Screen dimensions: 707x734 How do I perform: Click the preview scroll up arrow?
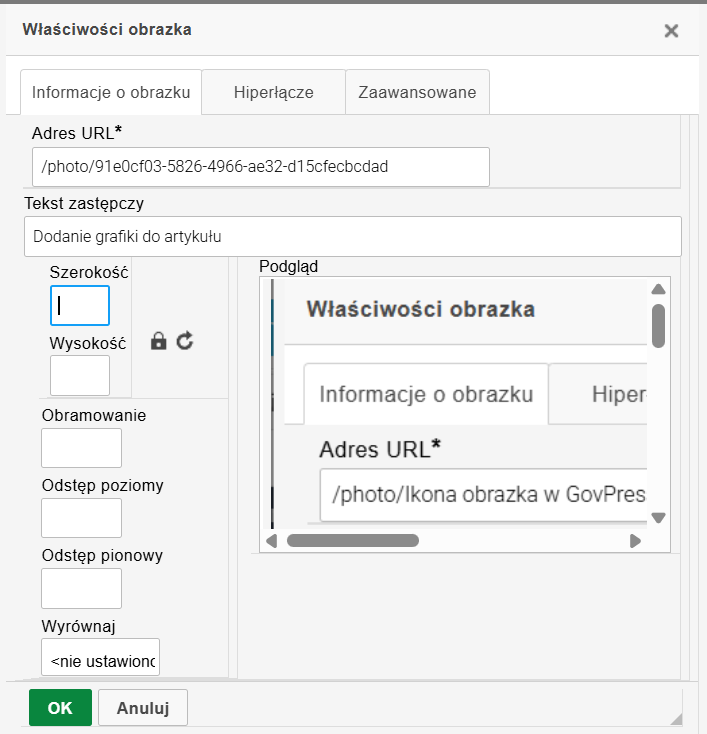658,289
